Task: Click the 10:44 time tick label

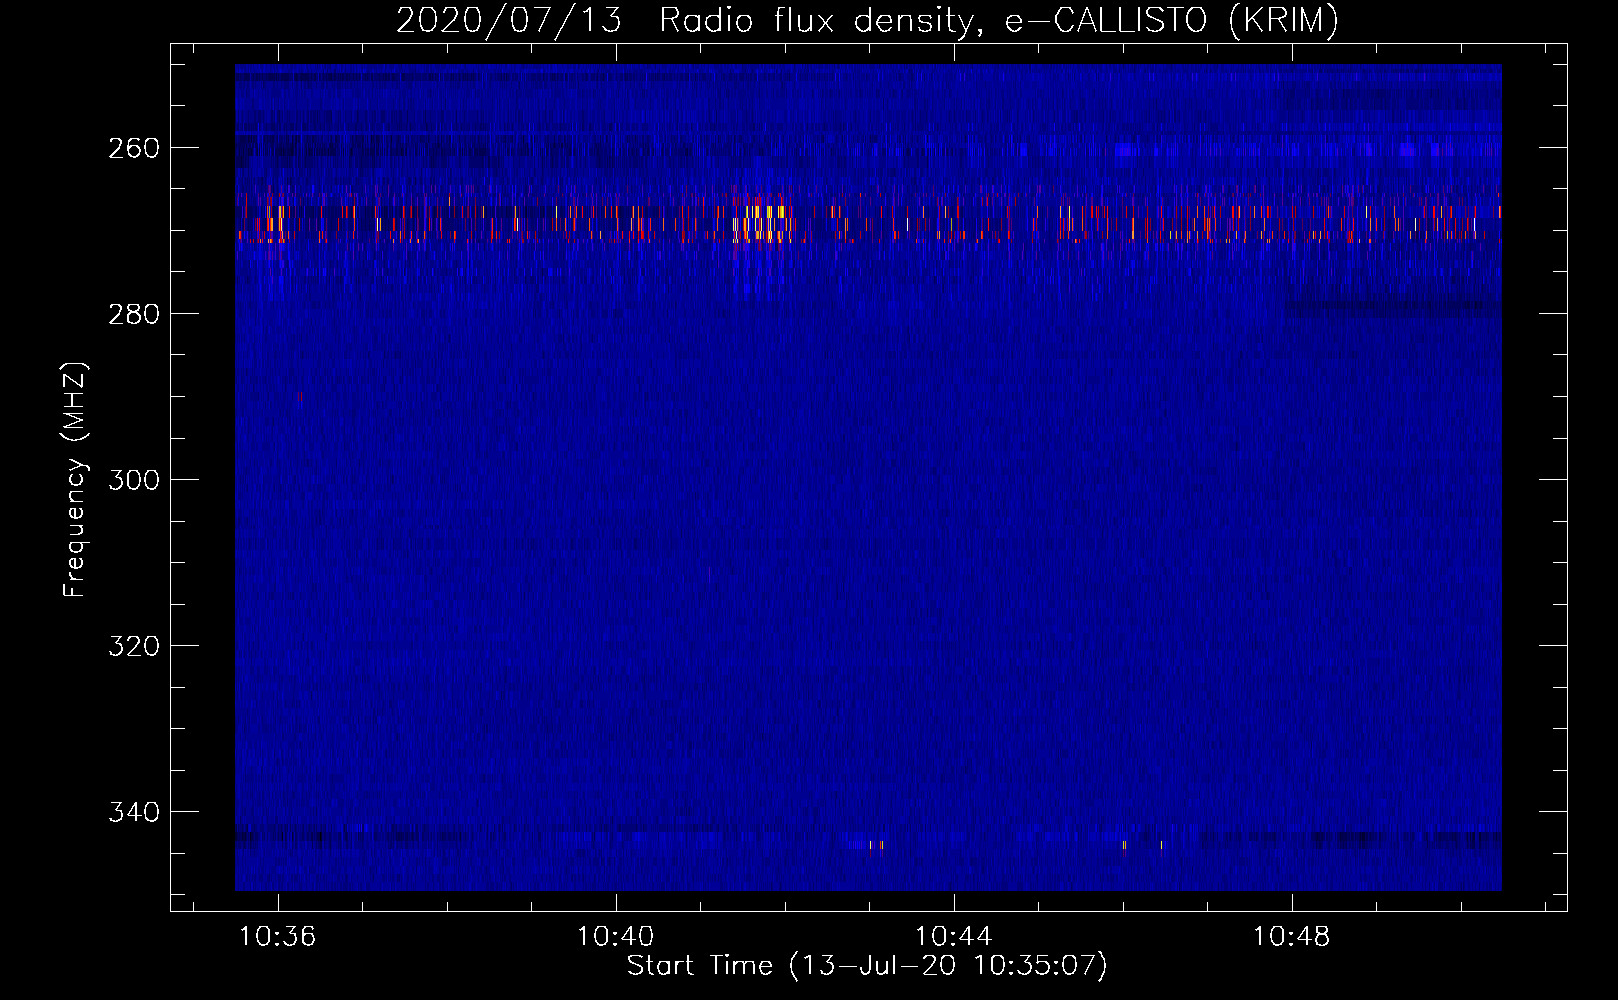Action: 954,937
